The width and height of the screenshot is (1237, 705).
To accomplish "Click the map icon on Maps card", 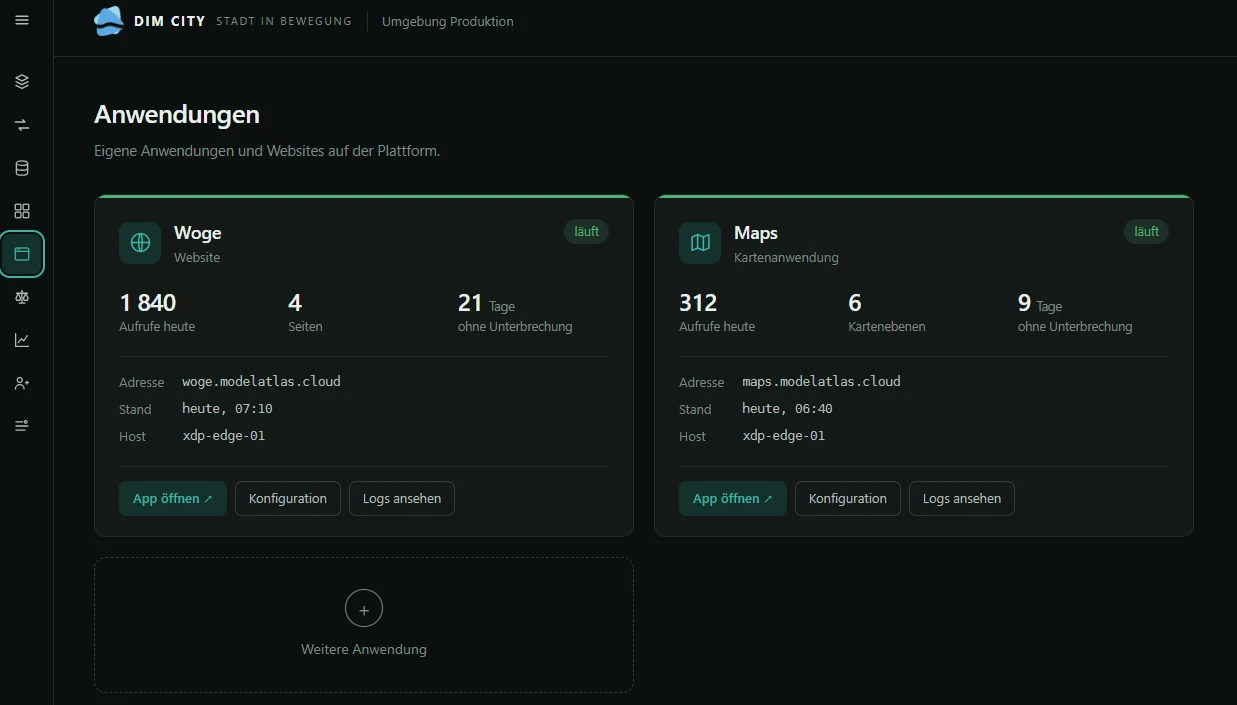I will point(700,243).
